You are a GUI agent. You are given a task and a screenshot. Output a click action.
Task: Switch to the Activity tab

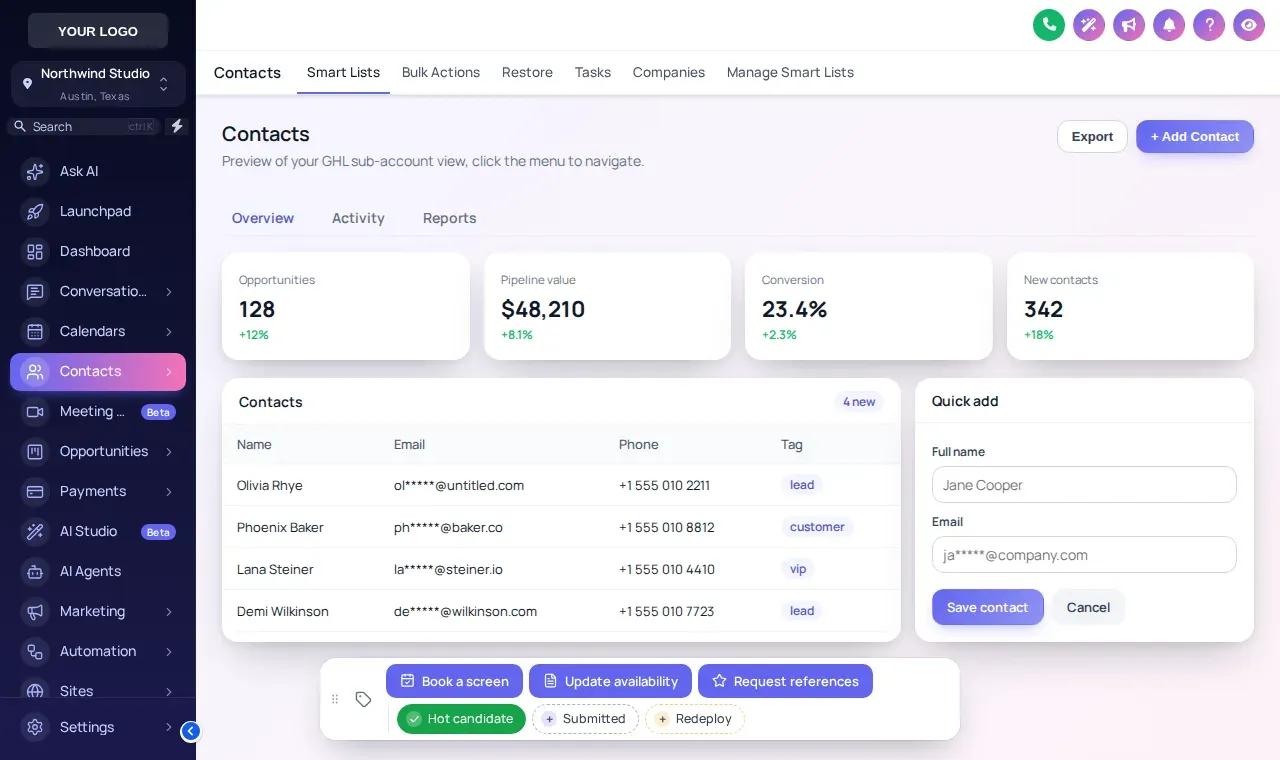click(x=358, y=218)
